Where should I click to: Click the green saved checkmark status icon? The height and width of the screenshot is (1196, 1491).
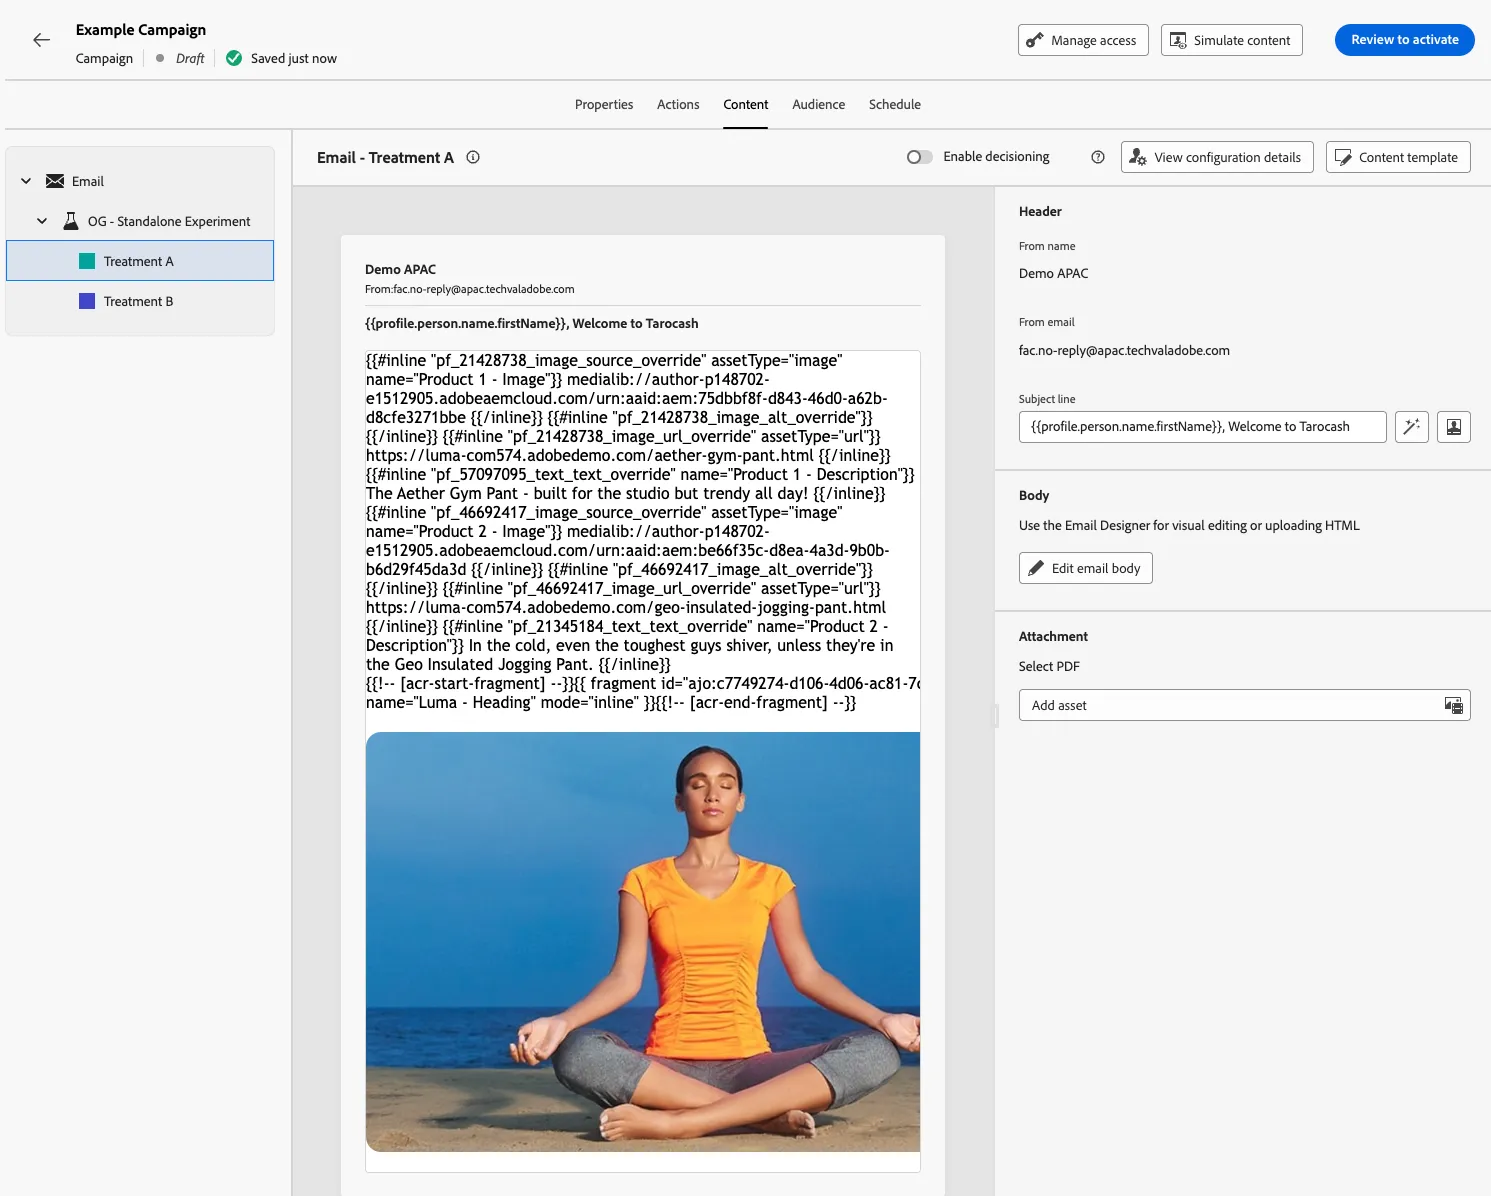click(234, 58)
